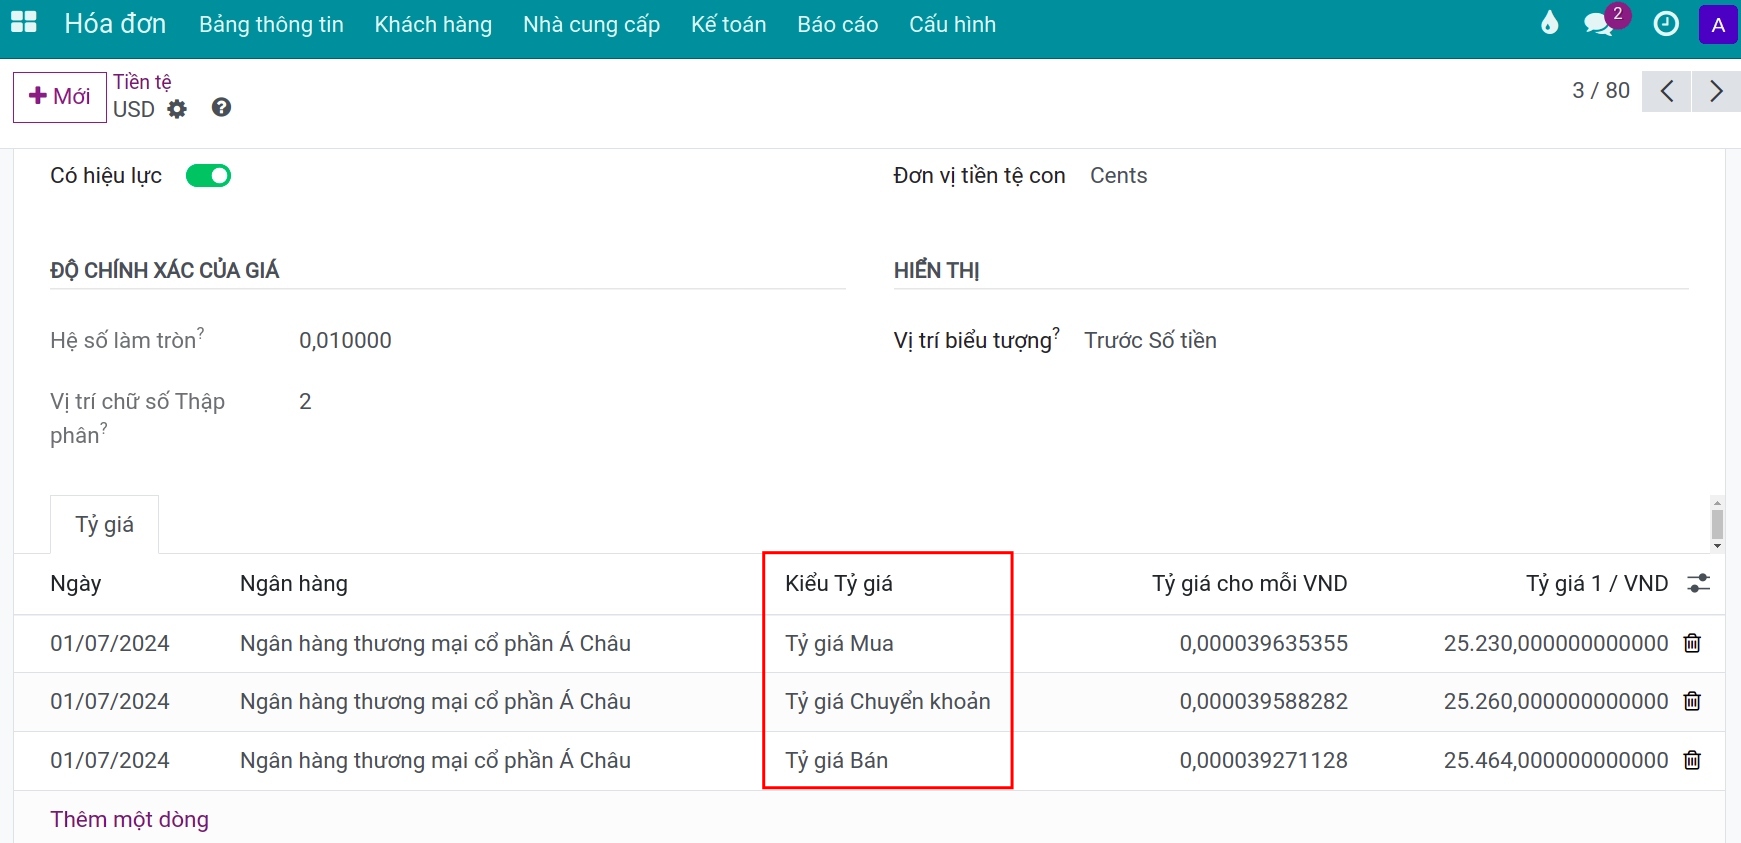Viewport: 1741px width, 843px height.
Task: Click the Hóa đơn app title
Action: (x=115, y=24)
